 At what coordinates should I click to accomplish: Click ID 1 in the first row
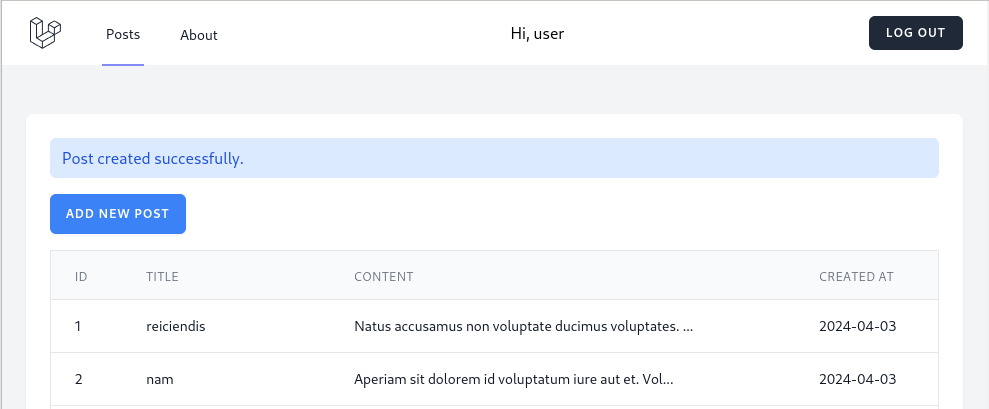[x=78, y=326]
